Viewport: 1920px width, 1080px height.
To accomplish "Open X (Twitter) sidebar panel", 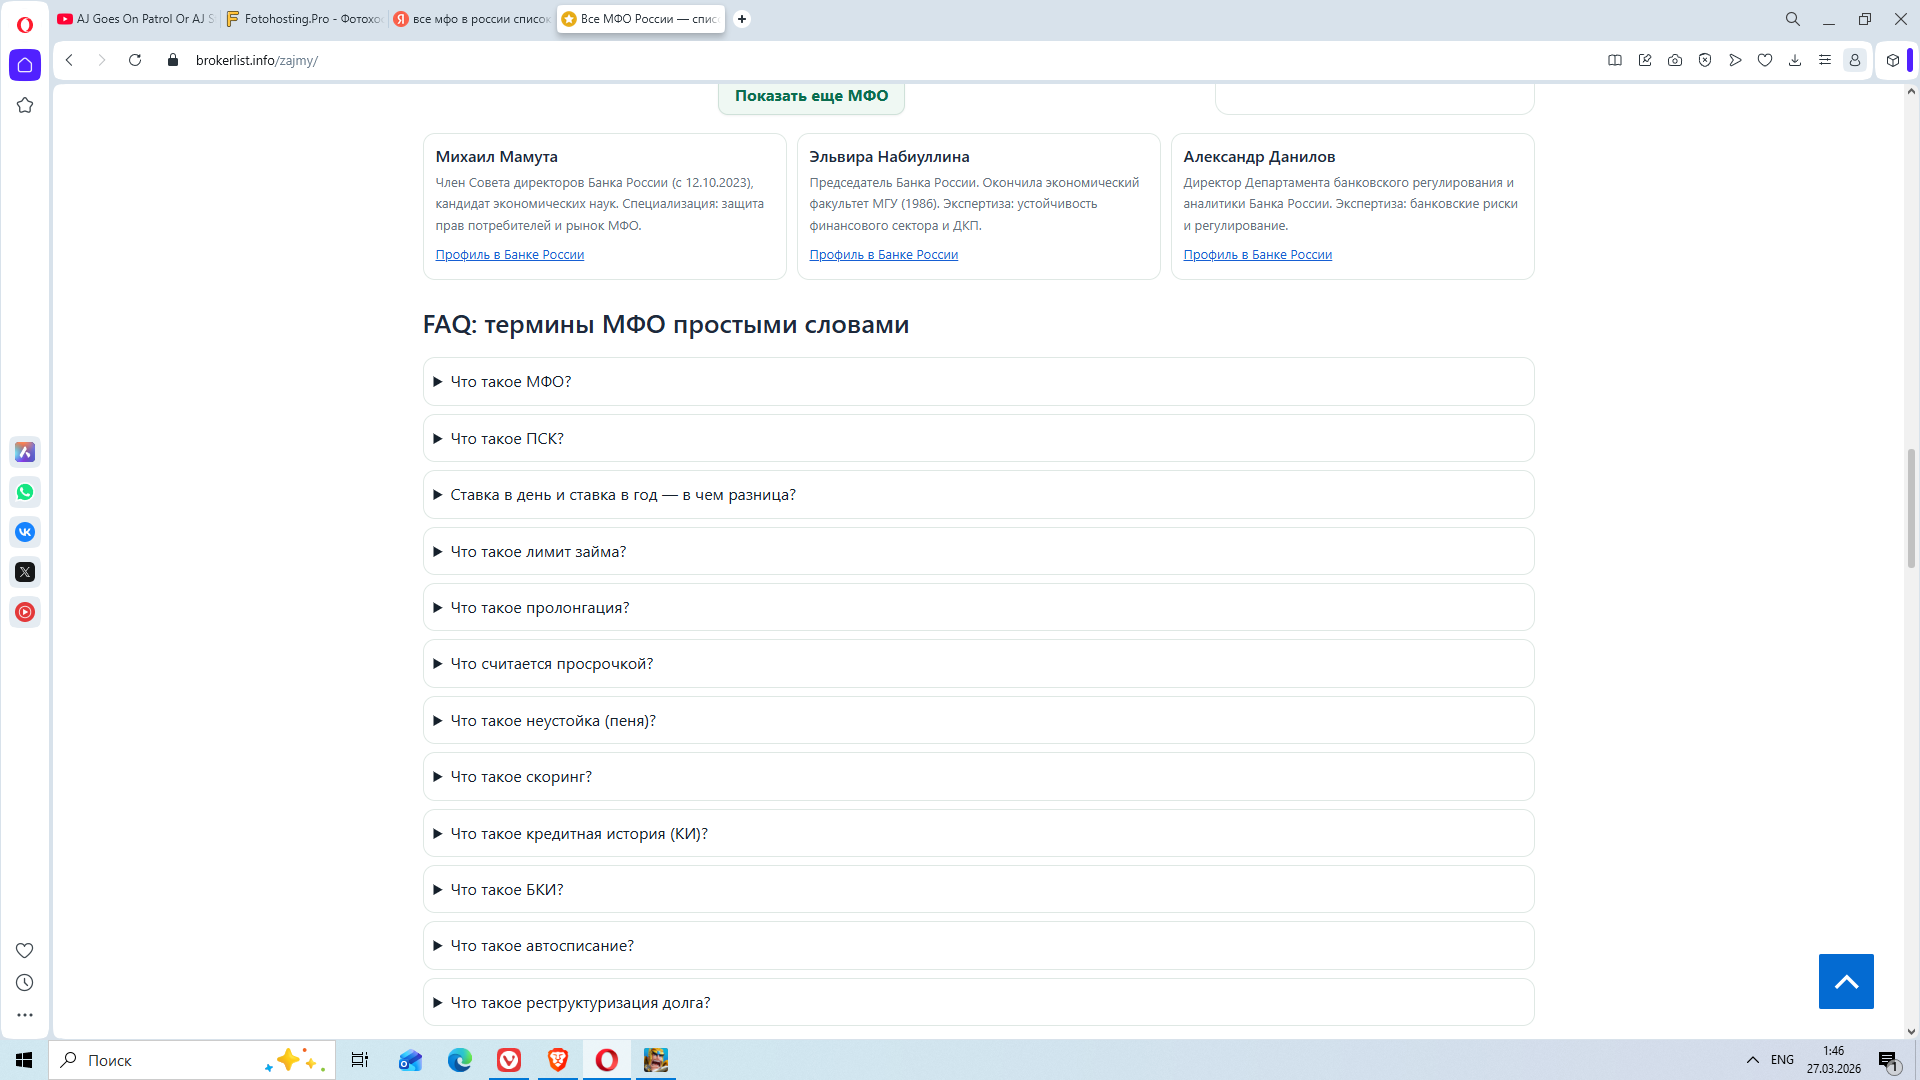I will click(x=25, y=572).
